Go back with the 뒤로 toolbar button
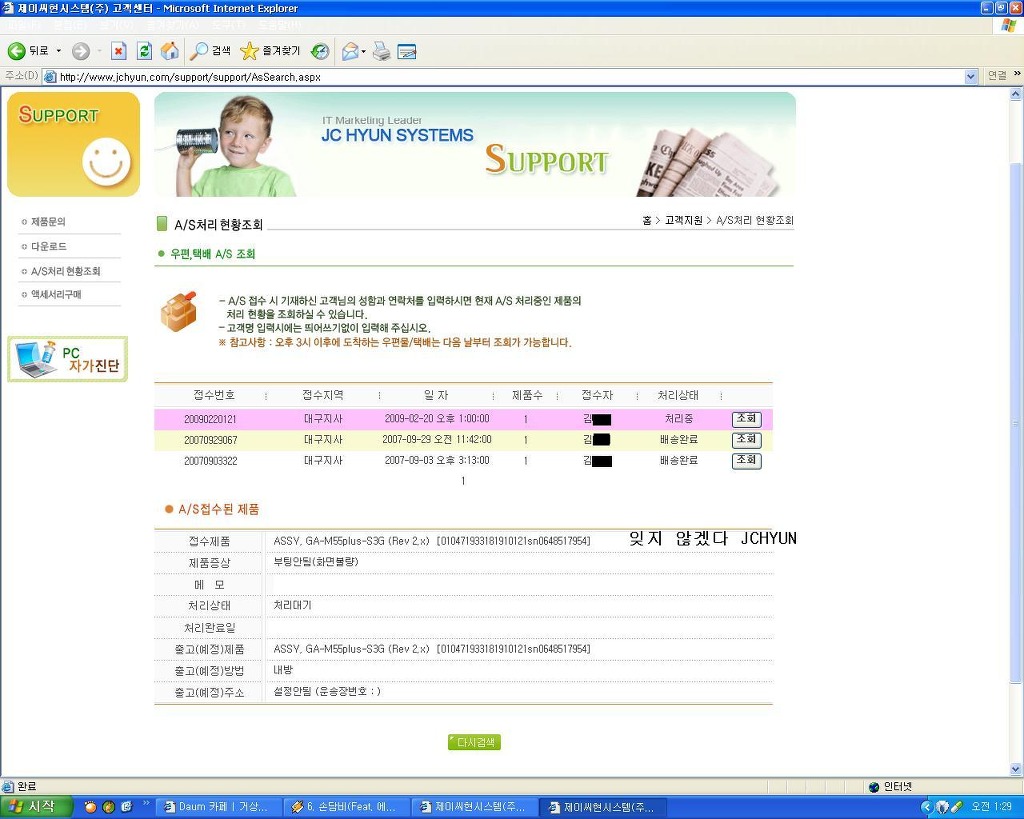Screen dimensions: 1024x819 tap(27, 51)
